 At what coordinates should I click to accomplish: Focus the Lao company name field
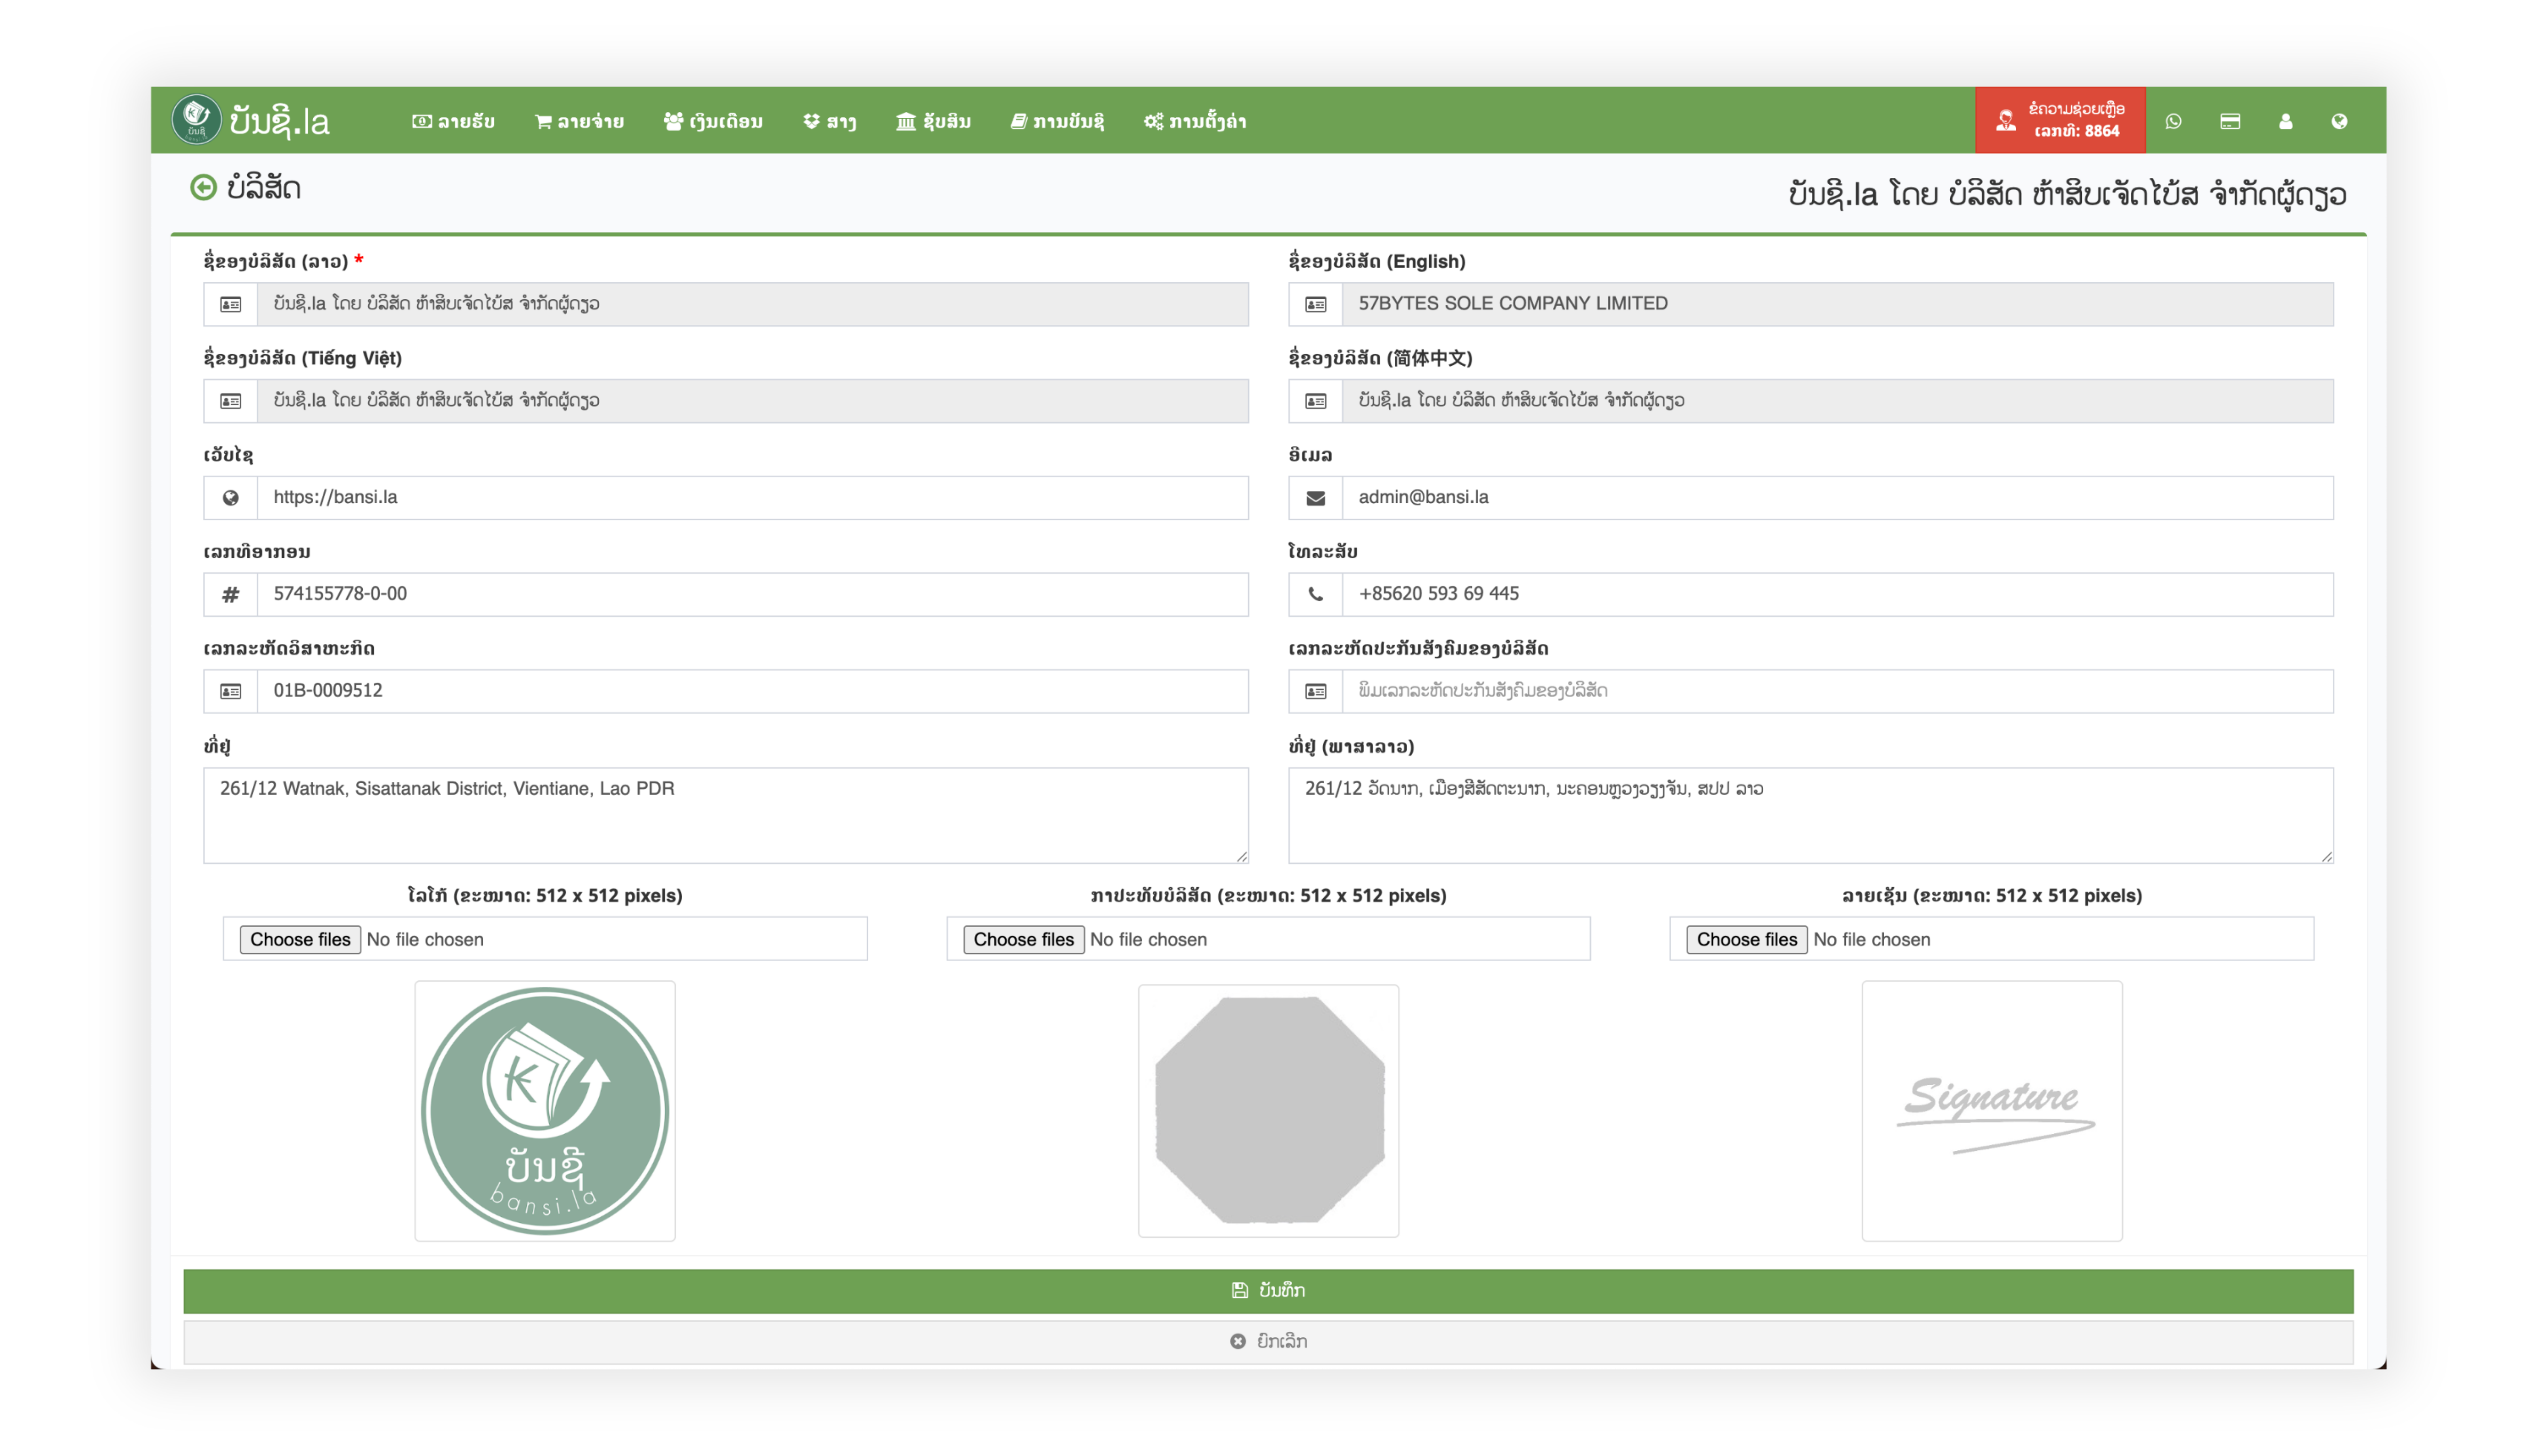[752, 304]
